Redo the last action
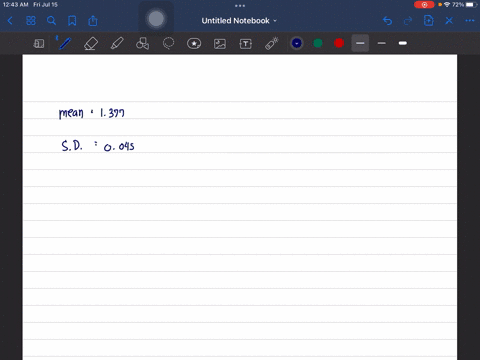The image size is (480, 360). pyautogui.click(x=408, y=21)
